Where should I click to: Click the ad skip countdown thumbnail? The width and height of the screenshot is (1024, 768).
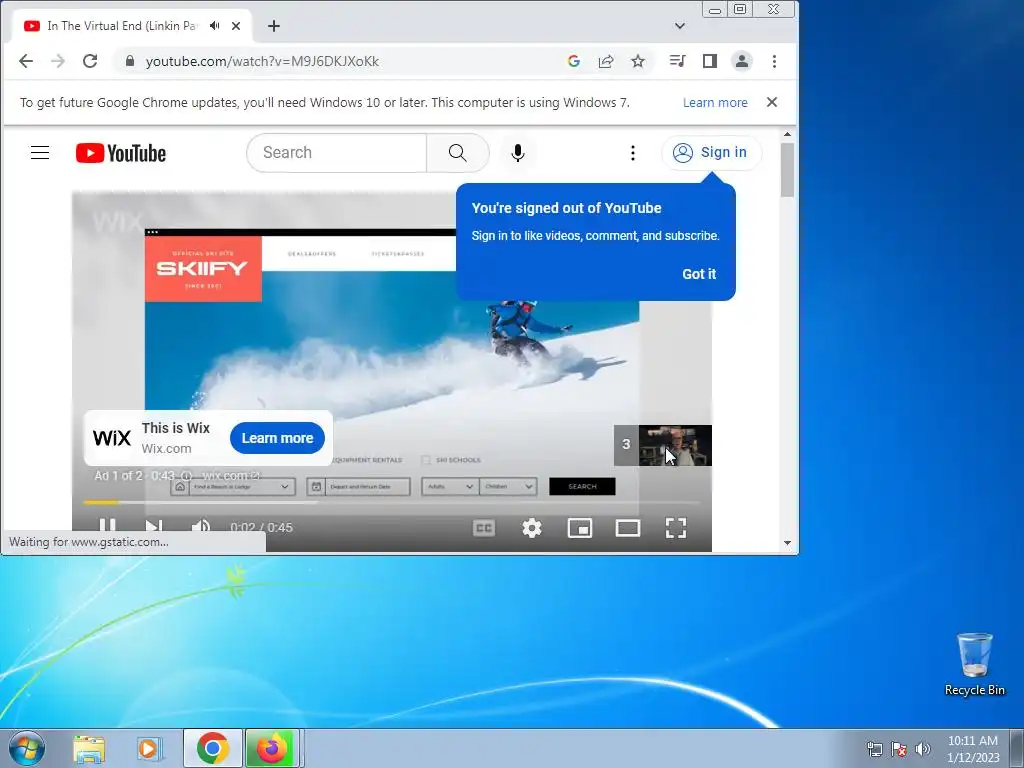click(663, 445)
